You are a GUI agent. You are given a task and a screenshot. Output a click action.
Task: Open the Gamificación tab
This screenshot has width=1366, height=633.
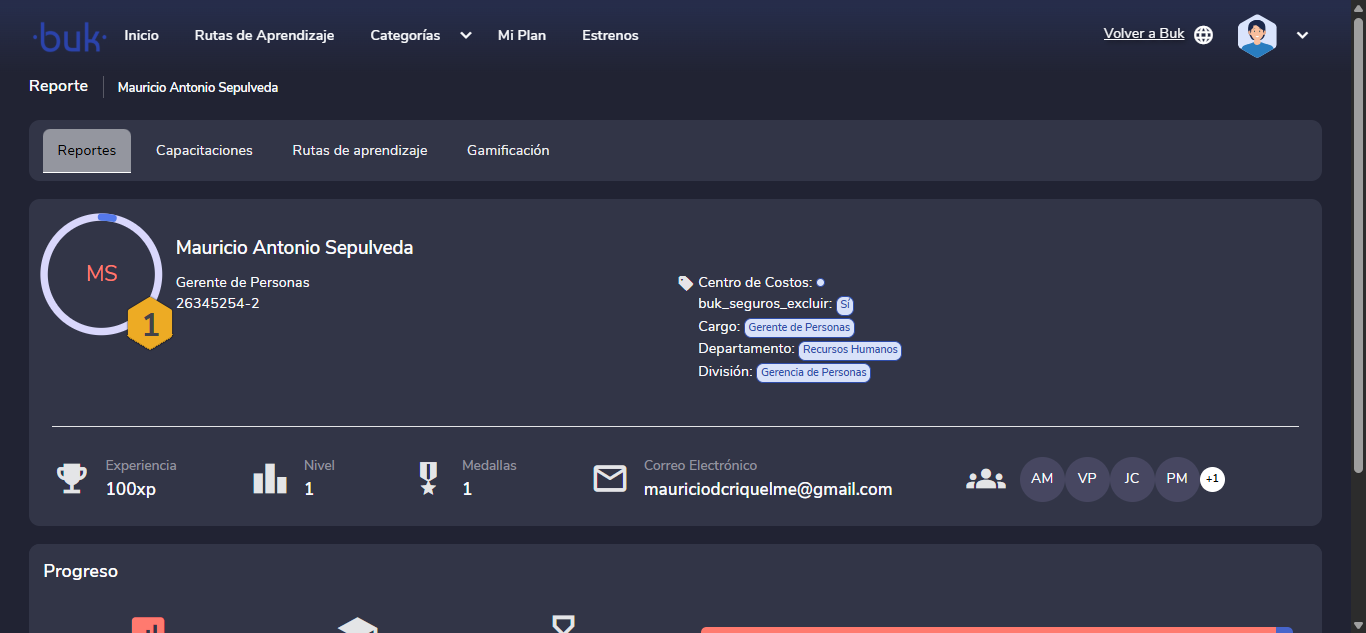click(x=508, y=151)
